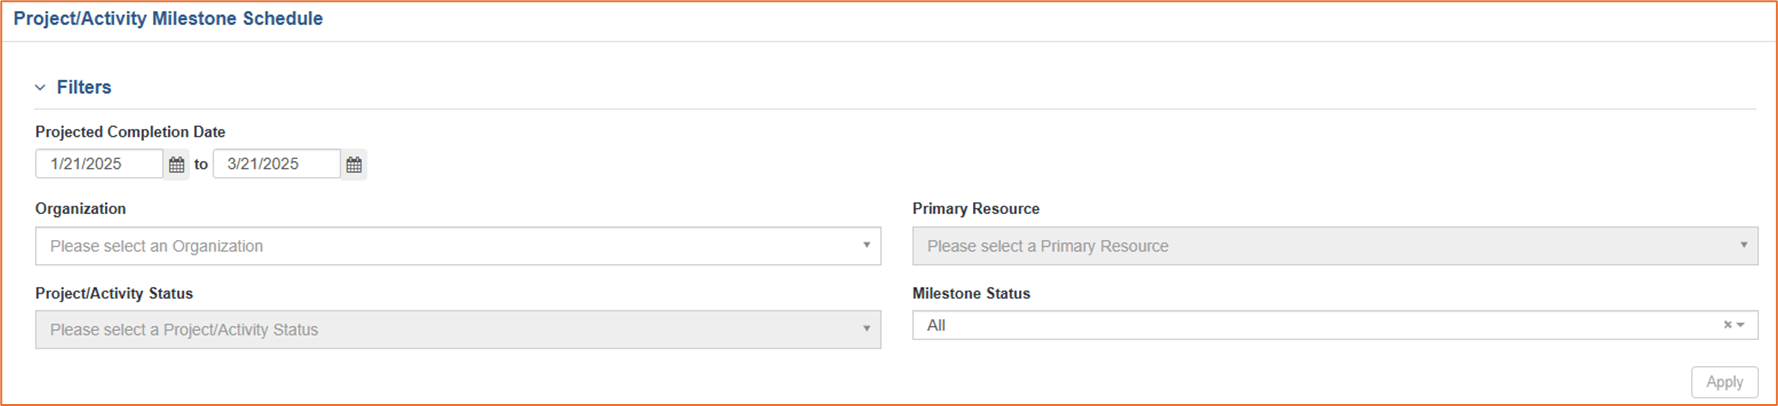Collapse the Filters section chevron

(40, 88)
